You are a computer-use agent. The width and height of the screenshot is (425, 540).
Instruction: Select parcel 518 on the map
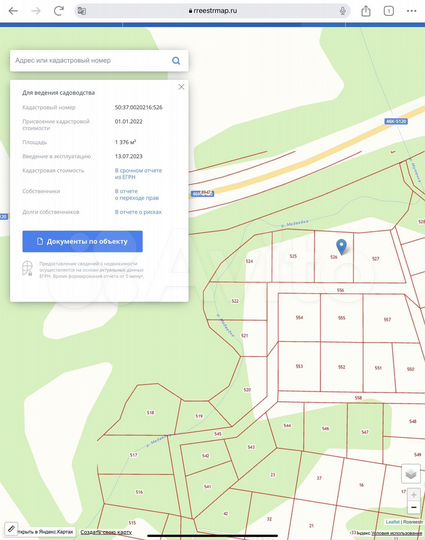[x=151, y=412]
